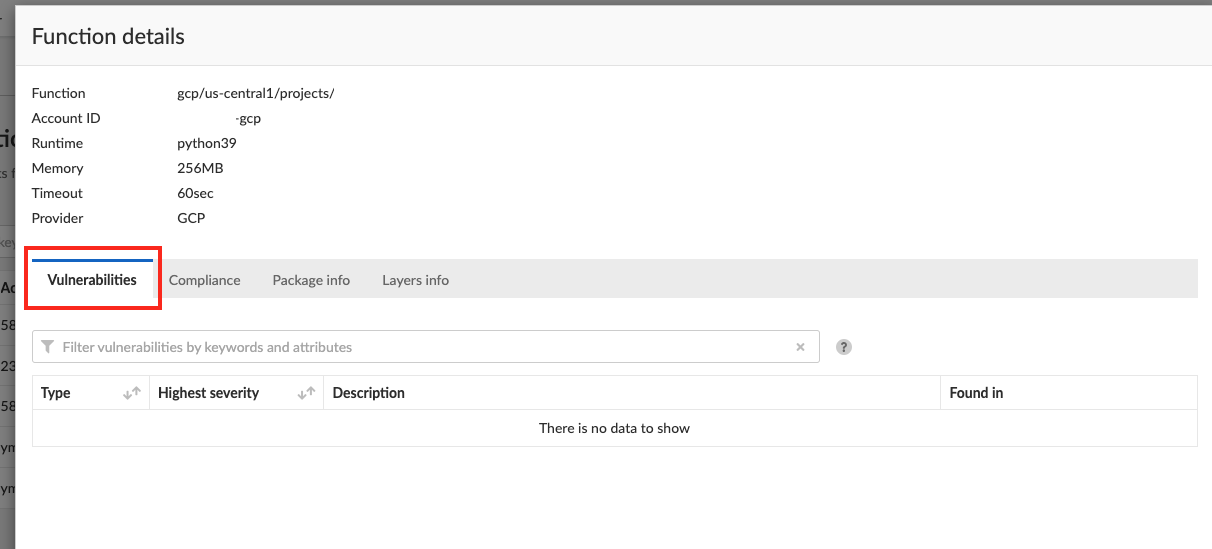This screenshot has width=1212, height=549.
Task: Click the sort arrows in the Type column
Action: click(132, 393)
